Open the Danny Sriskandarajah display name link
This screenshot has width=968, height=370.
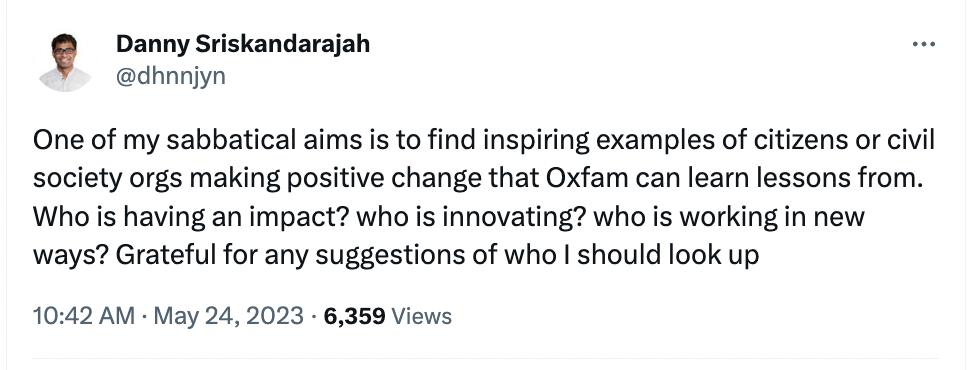[x=243, y=44]
